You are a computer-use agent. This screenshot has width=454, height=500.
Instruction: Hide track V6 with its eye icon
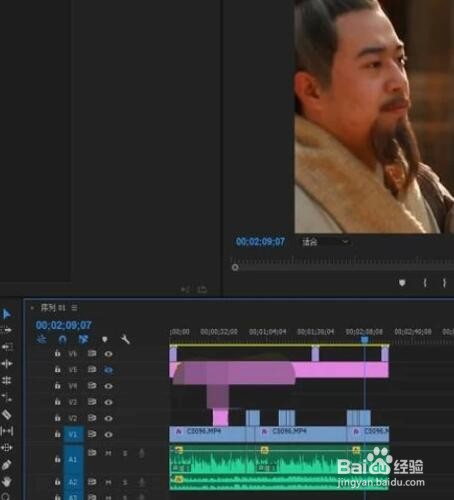pyautogui.click(x=108, y=354)
